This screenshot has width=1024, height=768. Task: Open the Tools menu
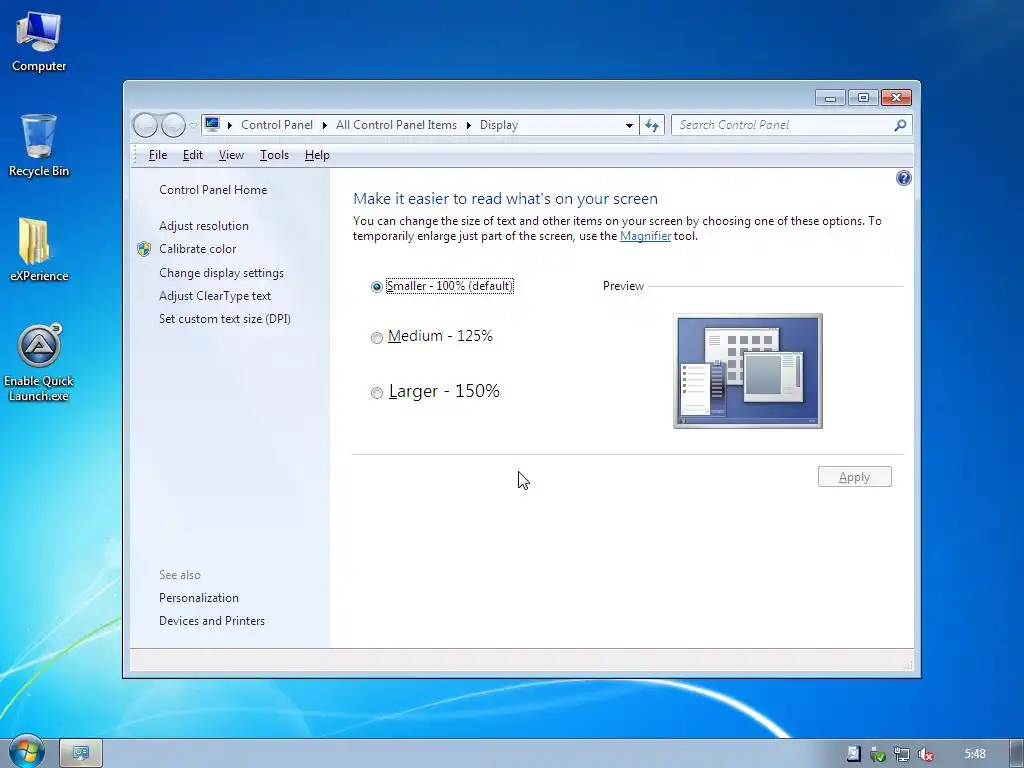[274, 155]
